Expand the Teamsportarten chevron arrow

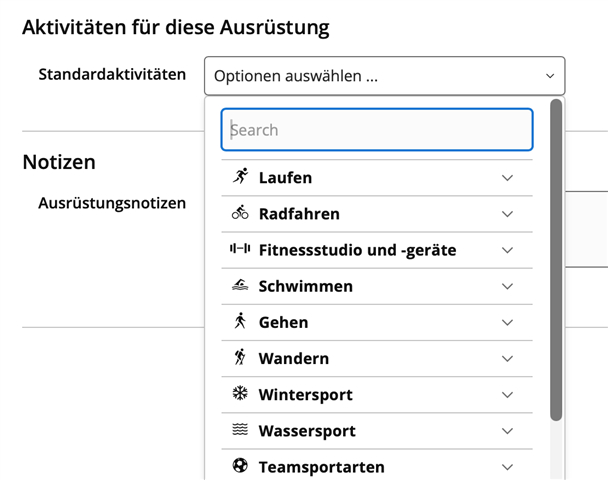pos(507,467)
